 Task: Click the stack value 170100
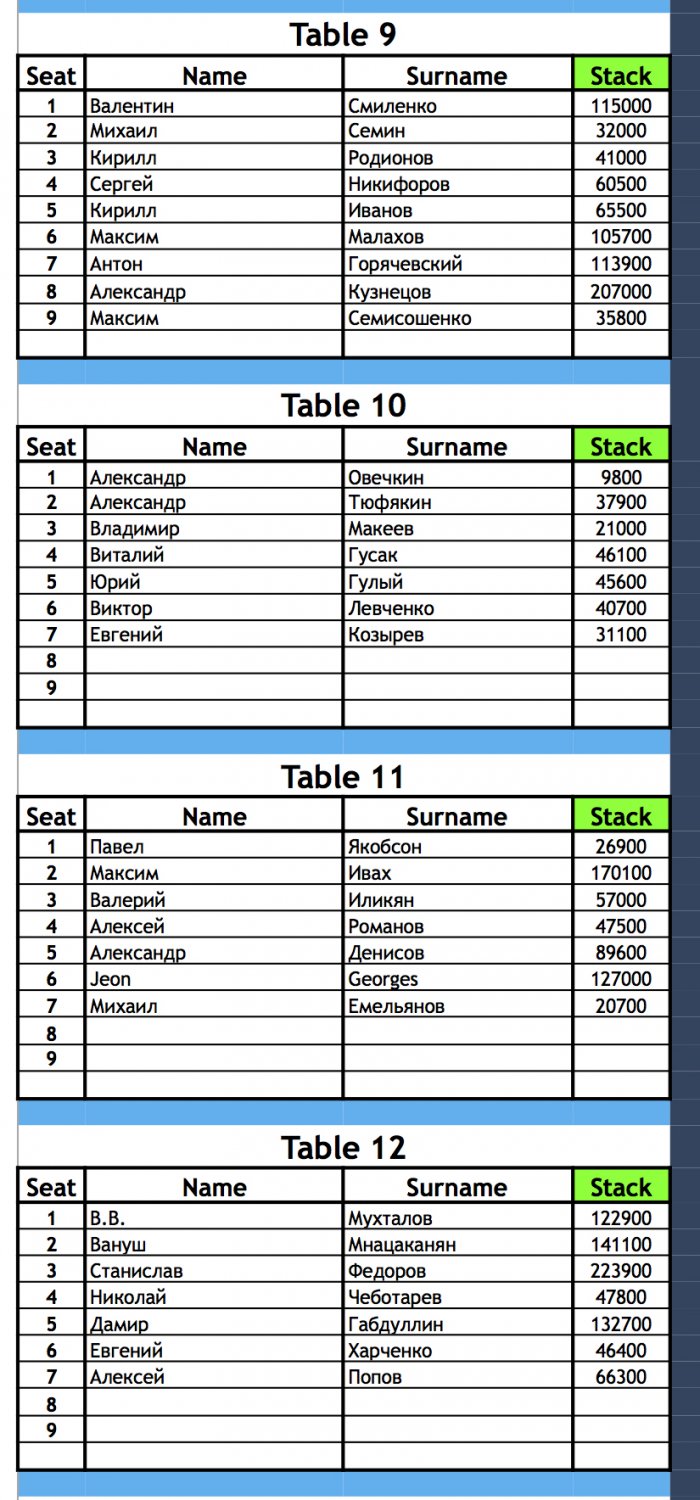(x=620, y=873)
